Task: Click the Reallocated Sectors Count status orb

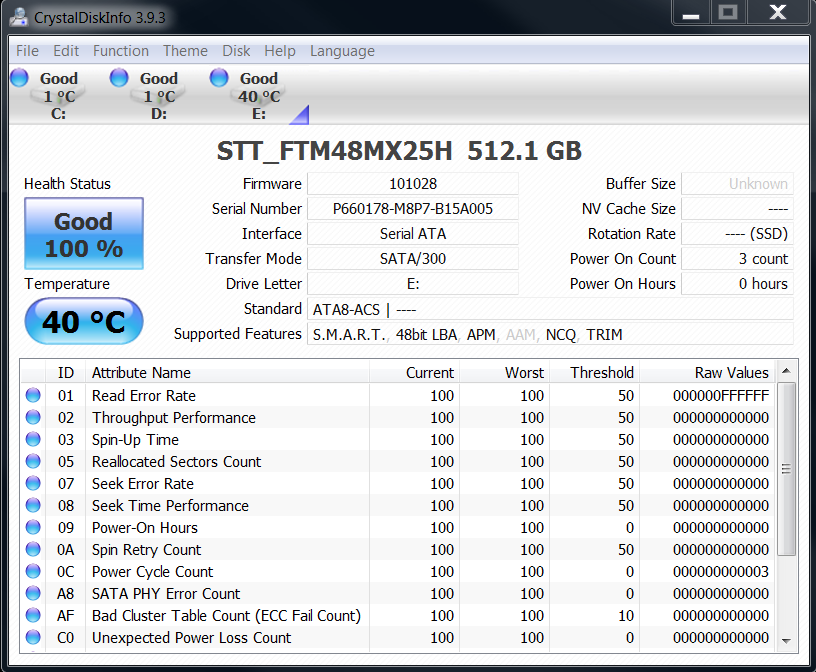Action: click(33, 462)
